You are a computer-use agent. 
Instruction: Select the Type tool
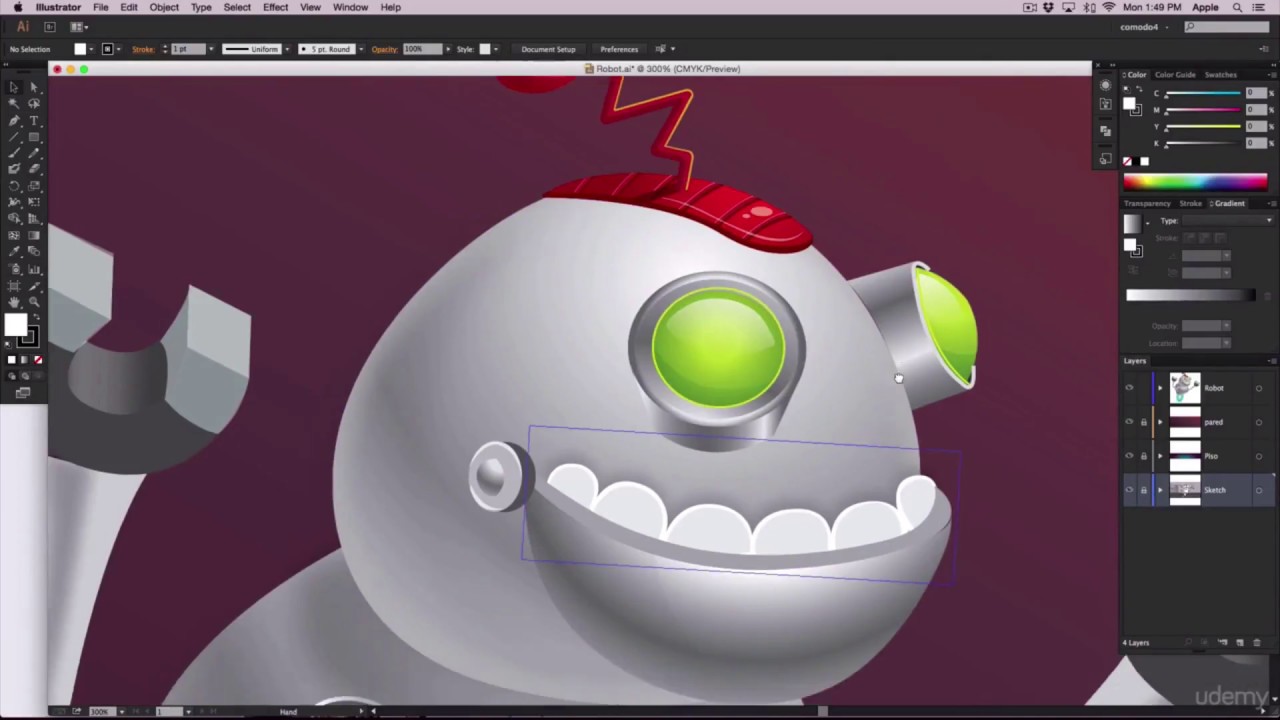tap(33, 120)
